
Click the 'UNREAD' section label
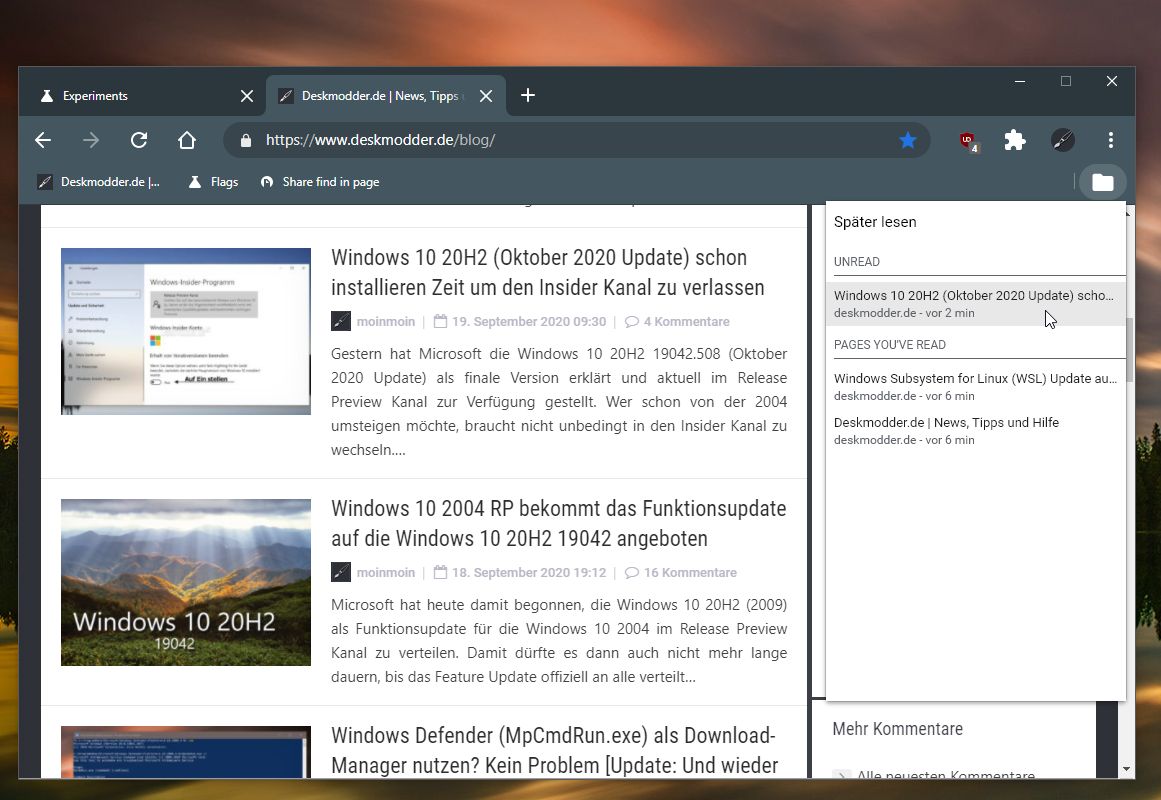[857, 262]
